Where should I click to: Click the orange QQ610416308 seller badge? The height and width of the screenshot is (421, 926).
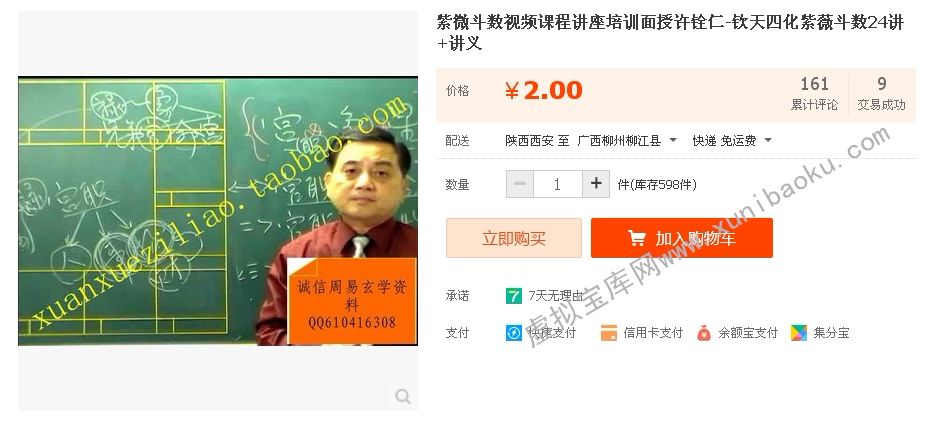[x=352, y=301]
